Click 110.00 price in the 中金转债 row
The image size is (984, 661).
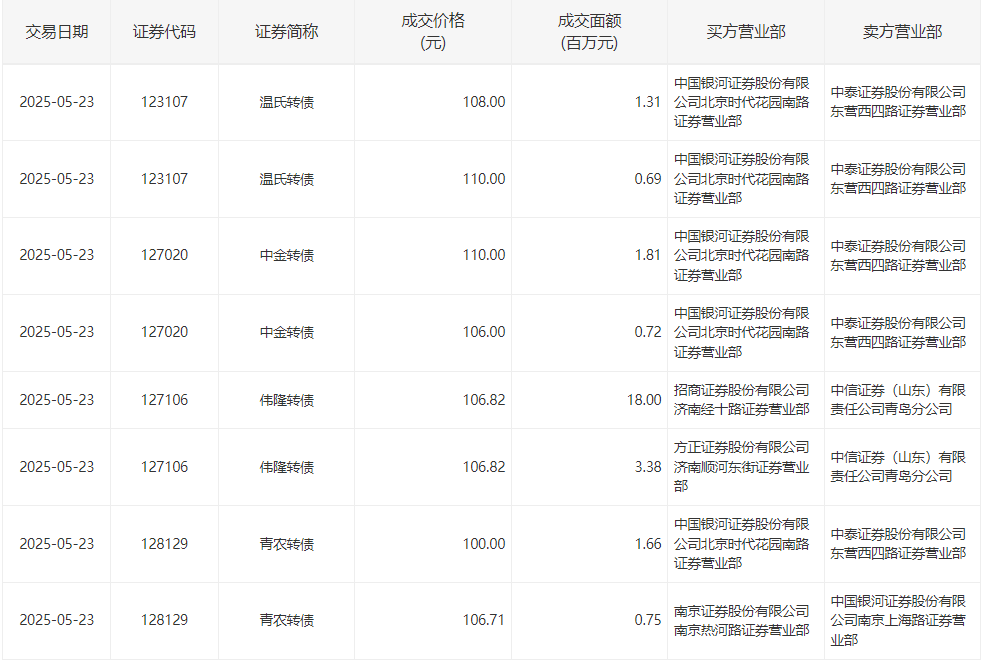484,255
